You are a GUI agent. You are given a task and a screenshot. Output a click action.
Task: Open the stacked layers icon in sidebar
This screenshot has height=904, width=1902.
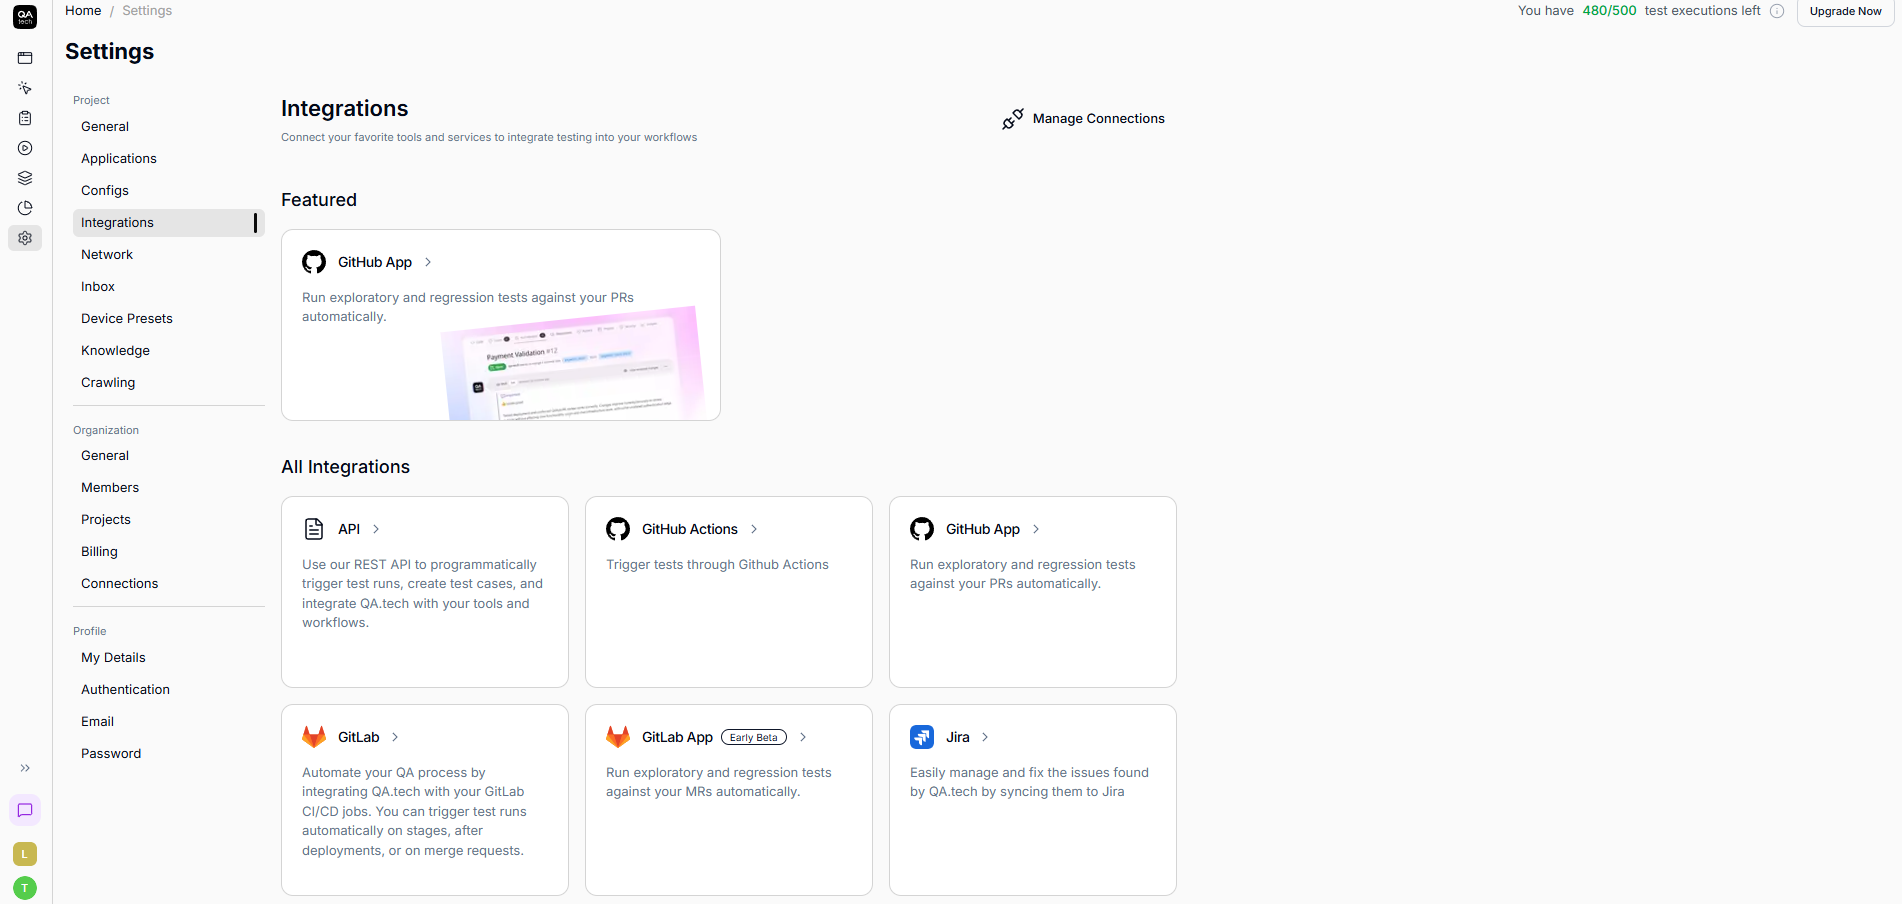pos(25,178)
